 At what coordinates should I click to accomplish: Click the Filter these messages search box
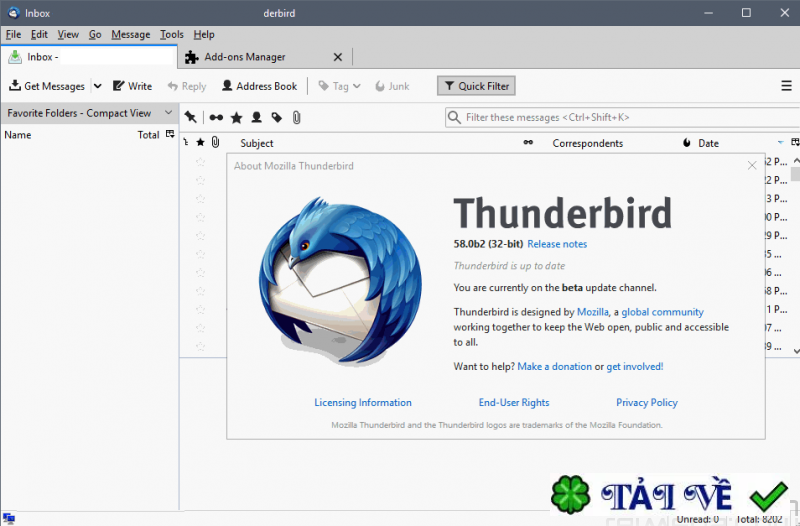click(622, 117)
